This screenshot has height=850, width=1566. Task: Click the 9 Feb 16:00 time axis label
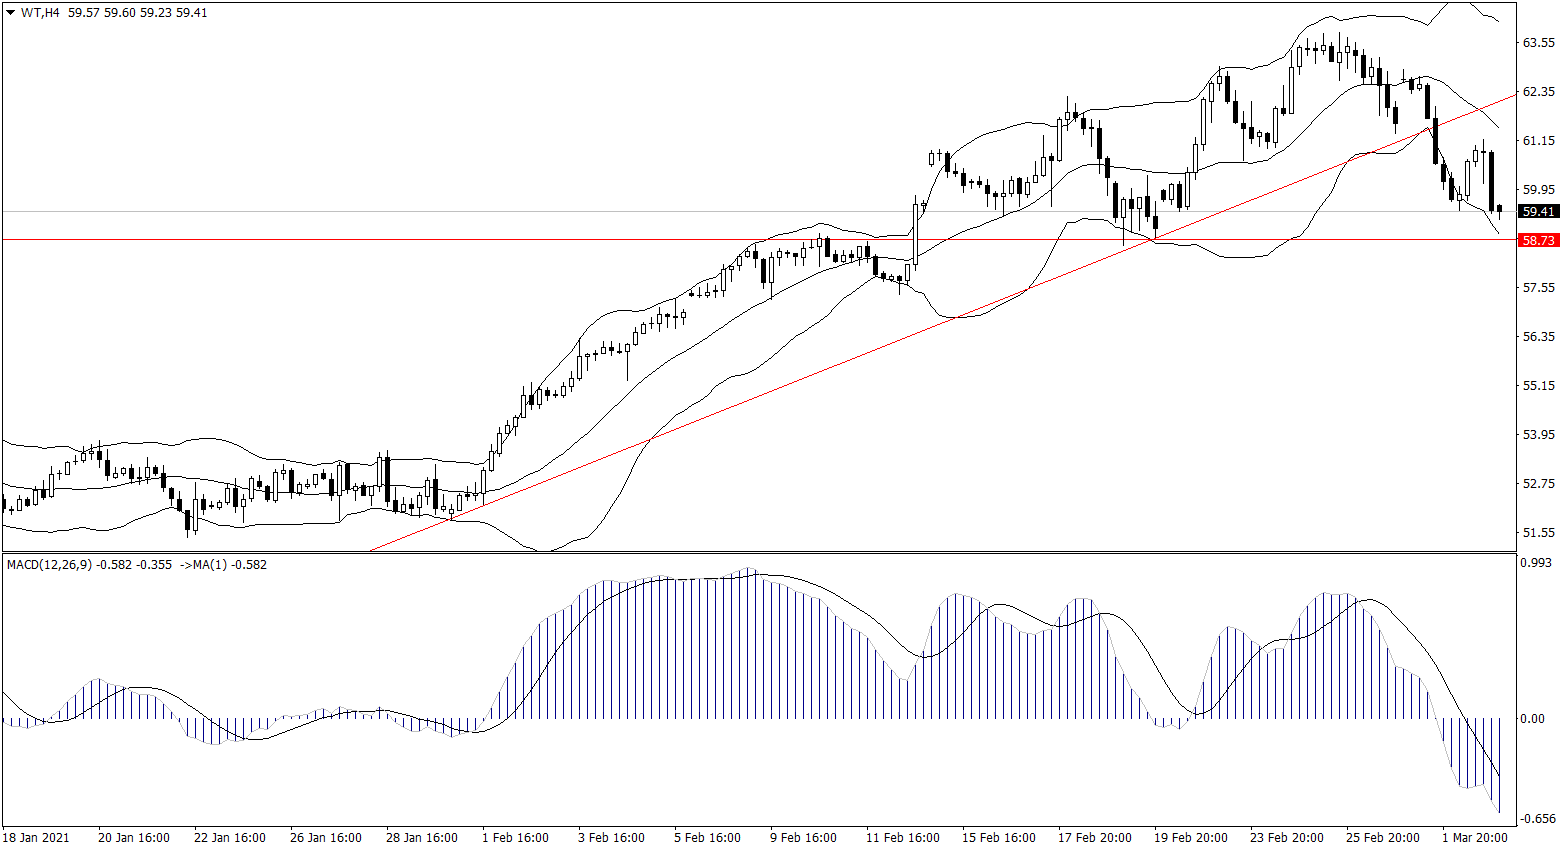803,838
